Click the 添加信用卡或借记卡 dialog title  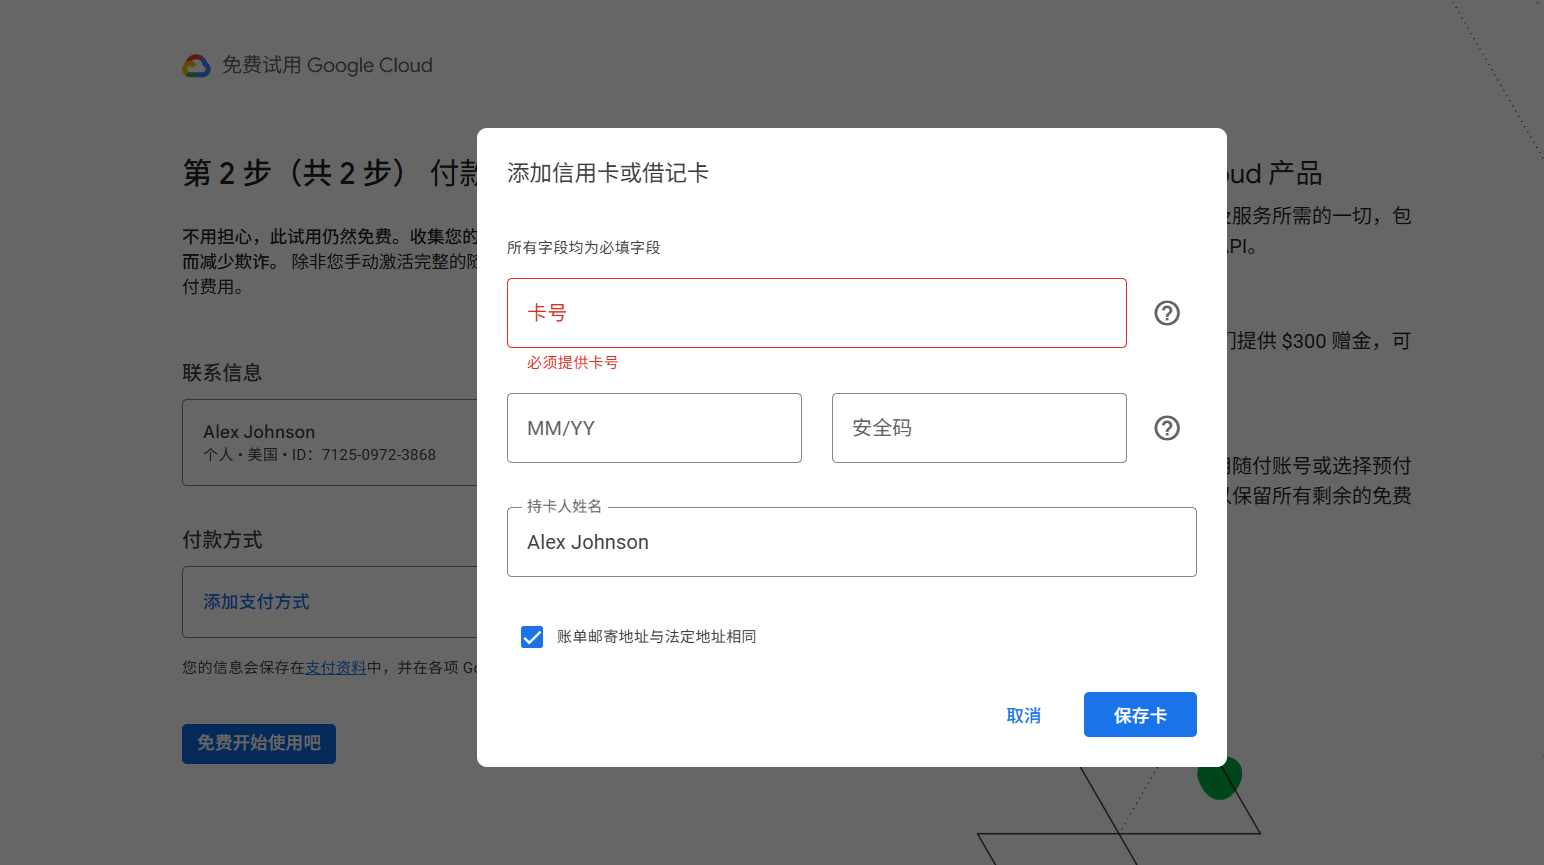[x=608, y=173]
